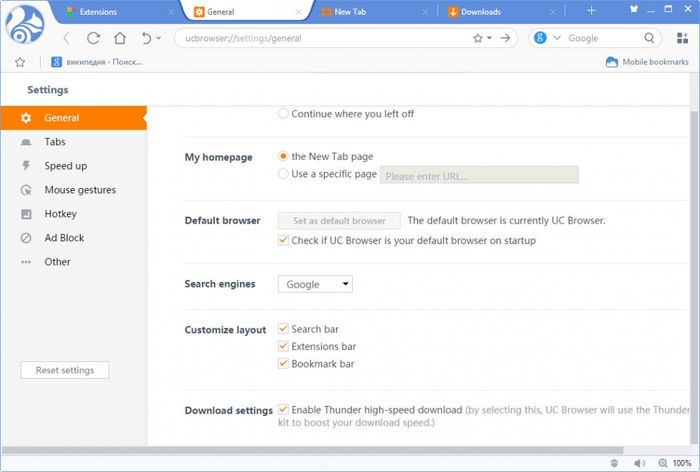Screen dimensions: 700x472
Task: Click the go arrow in address bar
Action: (505, 38)
